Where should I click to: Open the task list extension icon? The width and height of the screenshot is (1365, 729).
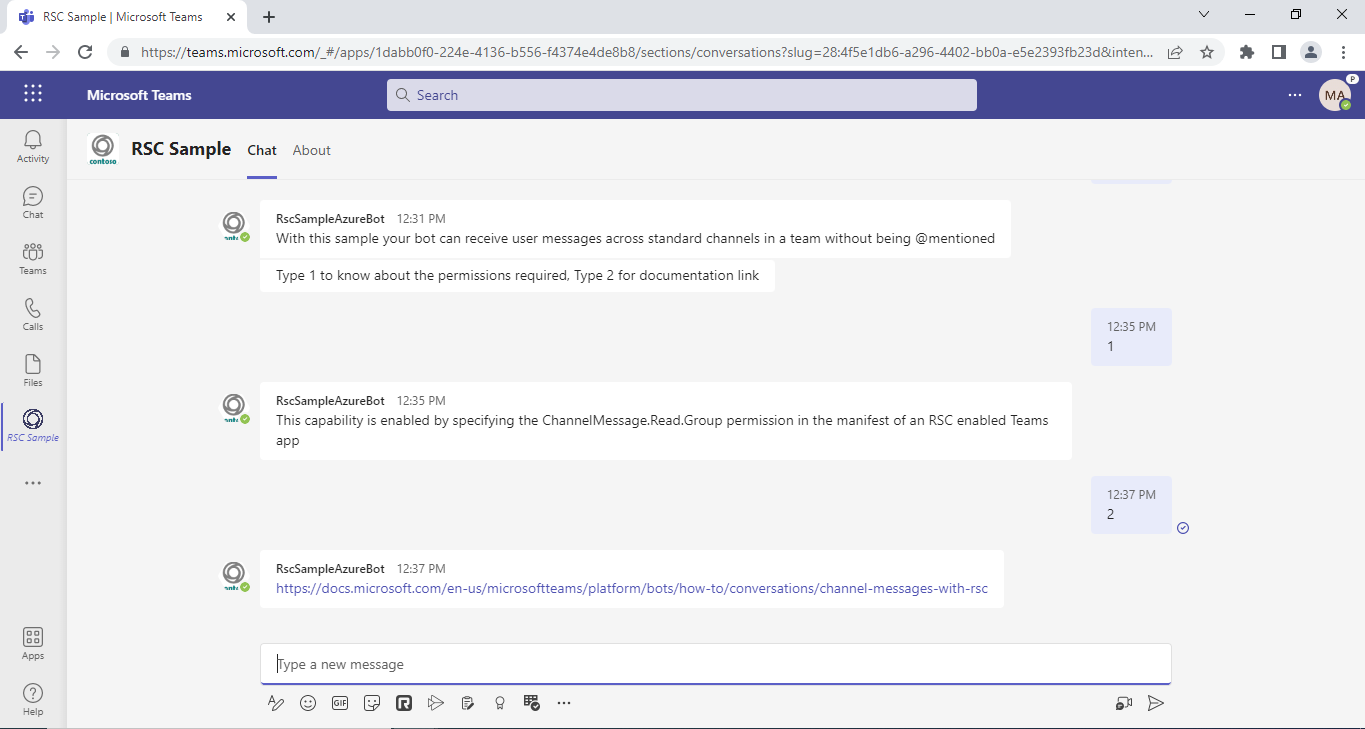click(532, 703)
